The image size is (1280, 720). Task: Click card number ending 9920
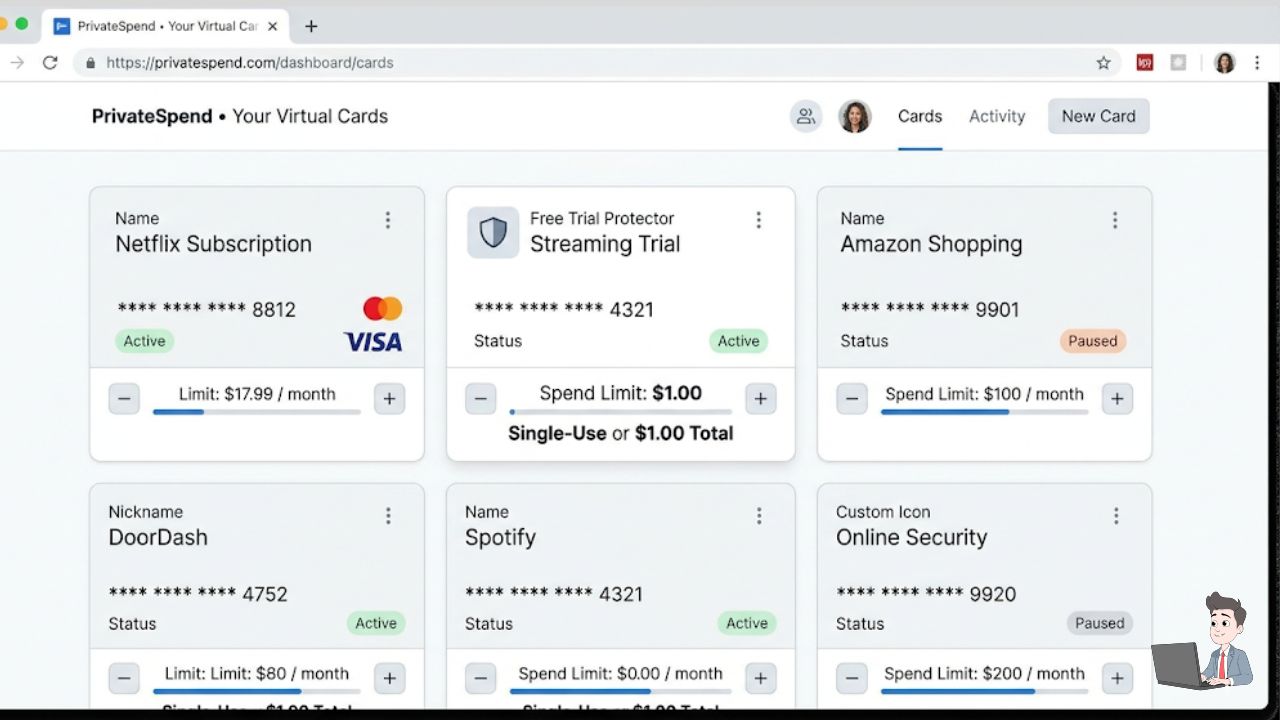click(926, 594)
